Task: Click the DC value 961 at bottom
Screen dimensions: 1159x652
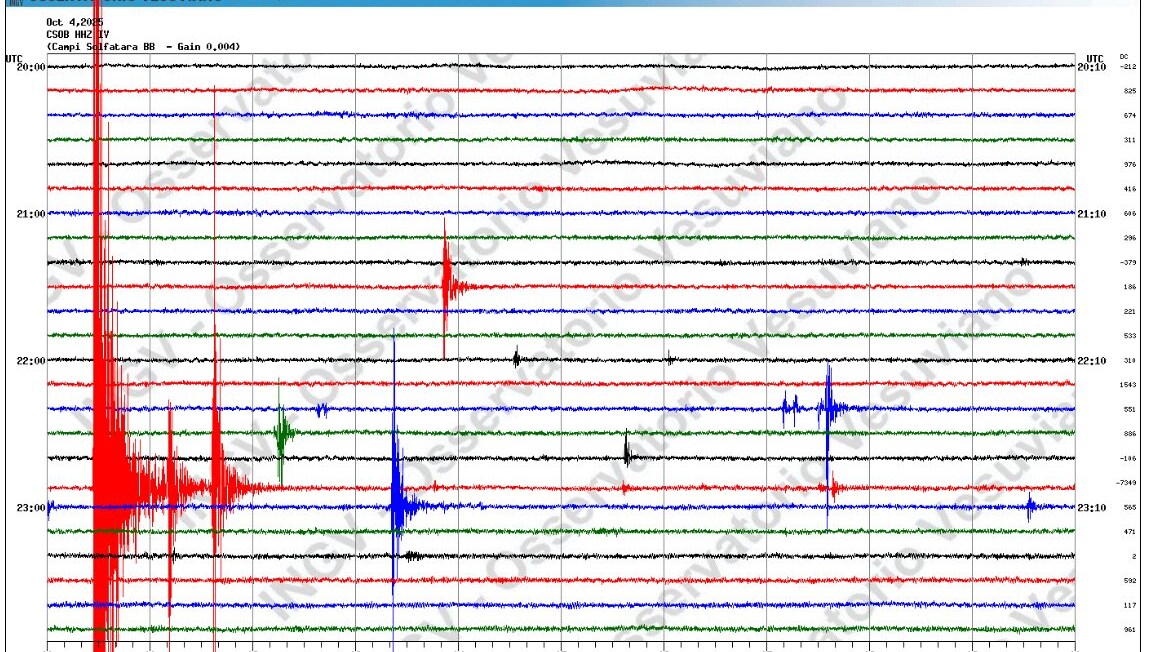Action: point(1129,630)
